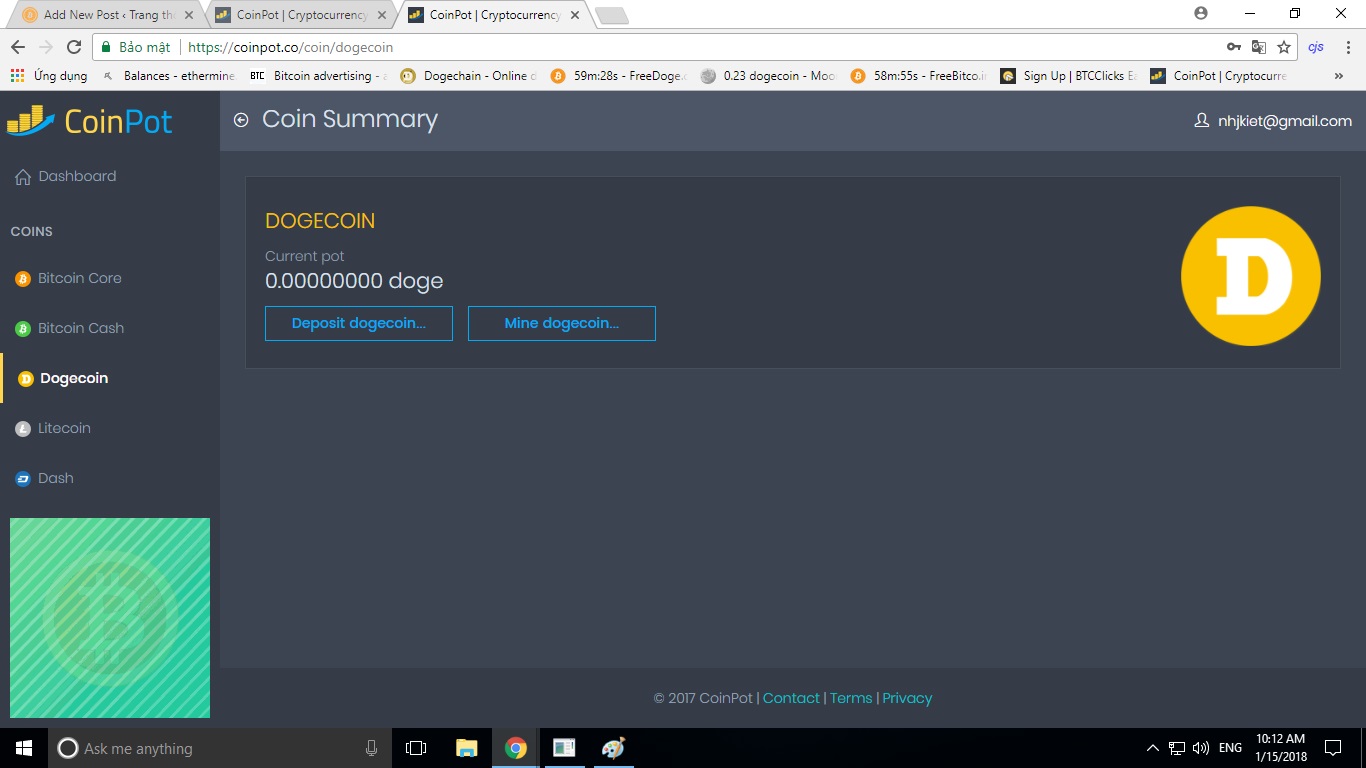Open the 0.23 dogecoin bookmark
1366x768 pixels.
click(x=769, y=76)
